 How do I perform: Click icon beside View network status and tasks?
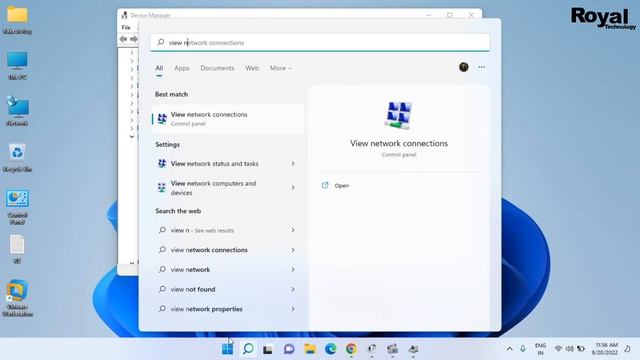162,164
